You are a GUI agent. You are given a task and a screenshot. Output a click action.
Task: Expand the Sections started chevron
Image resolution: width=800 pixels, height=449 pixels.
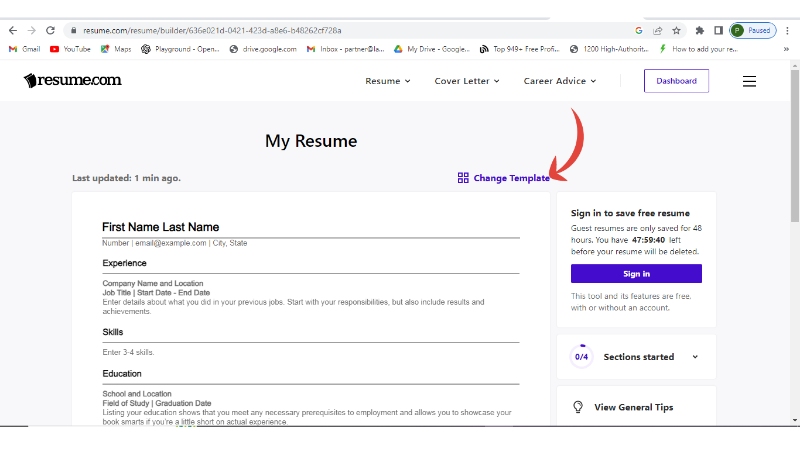coord(695,357)
